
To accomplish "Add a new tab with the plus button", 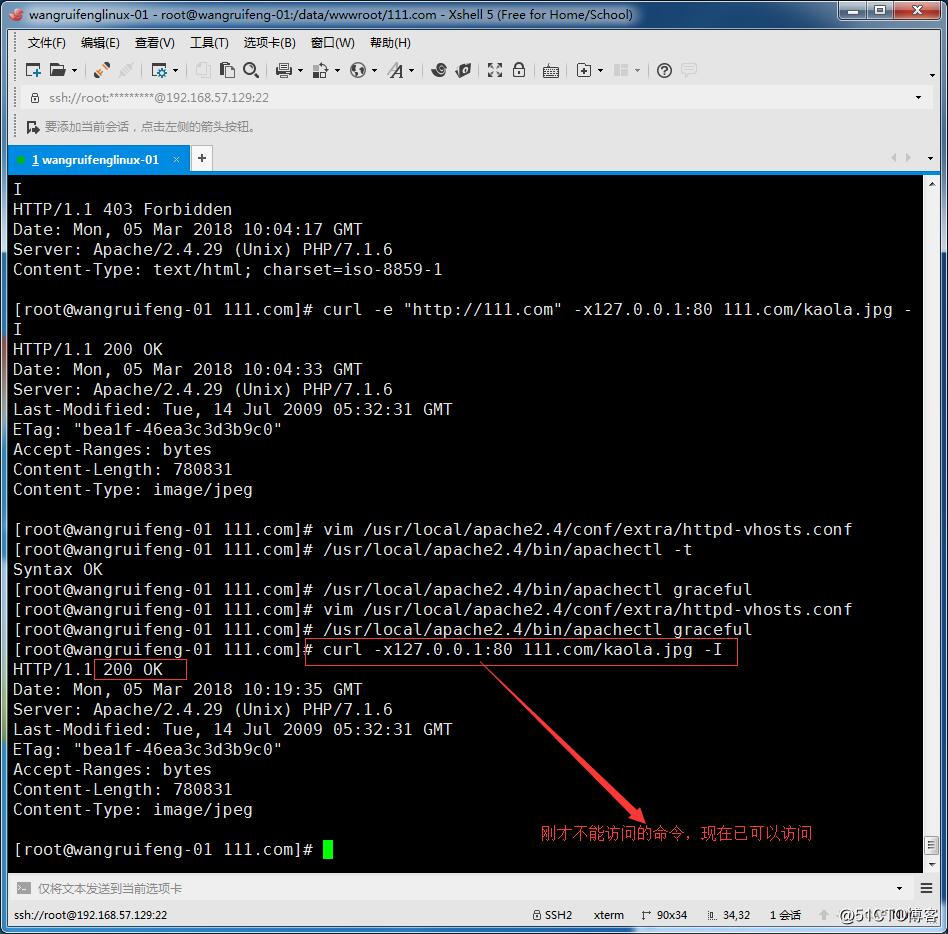I will (202, 158).
